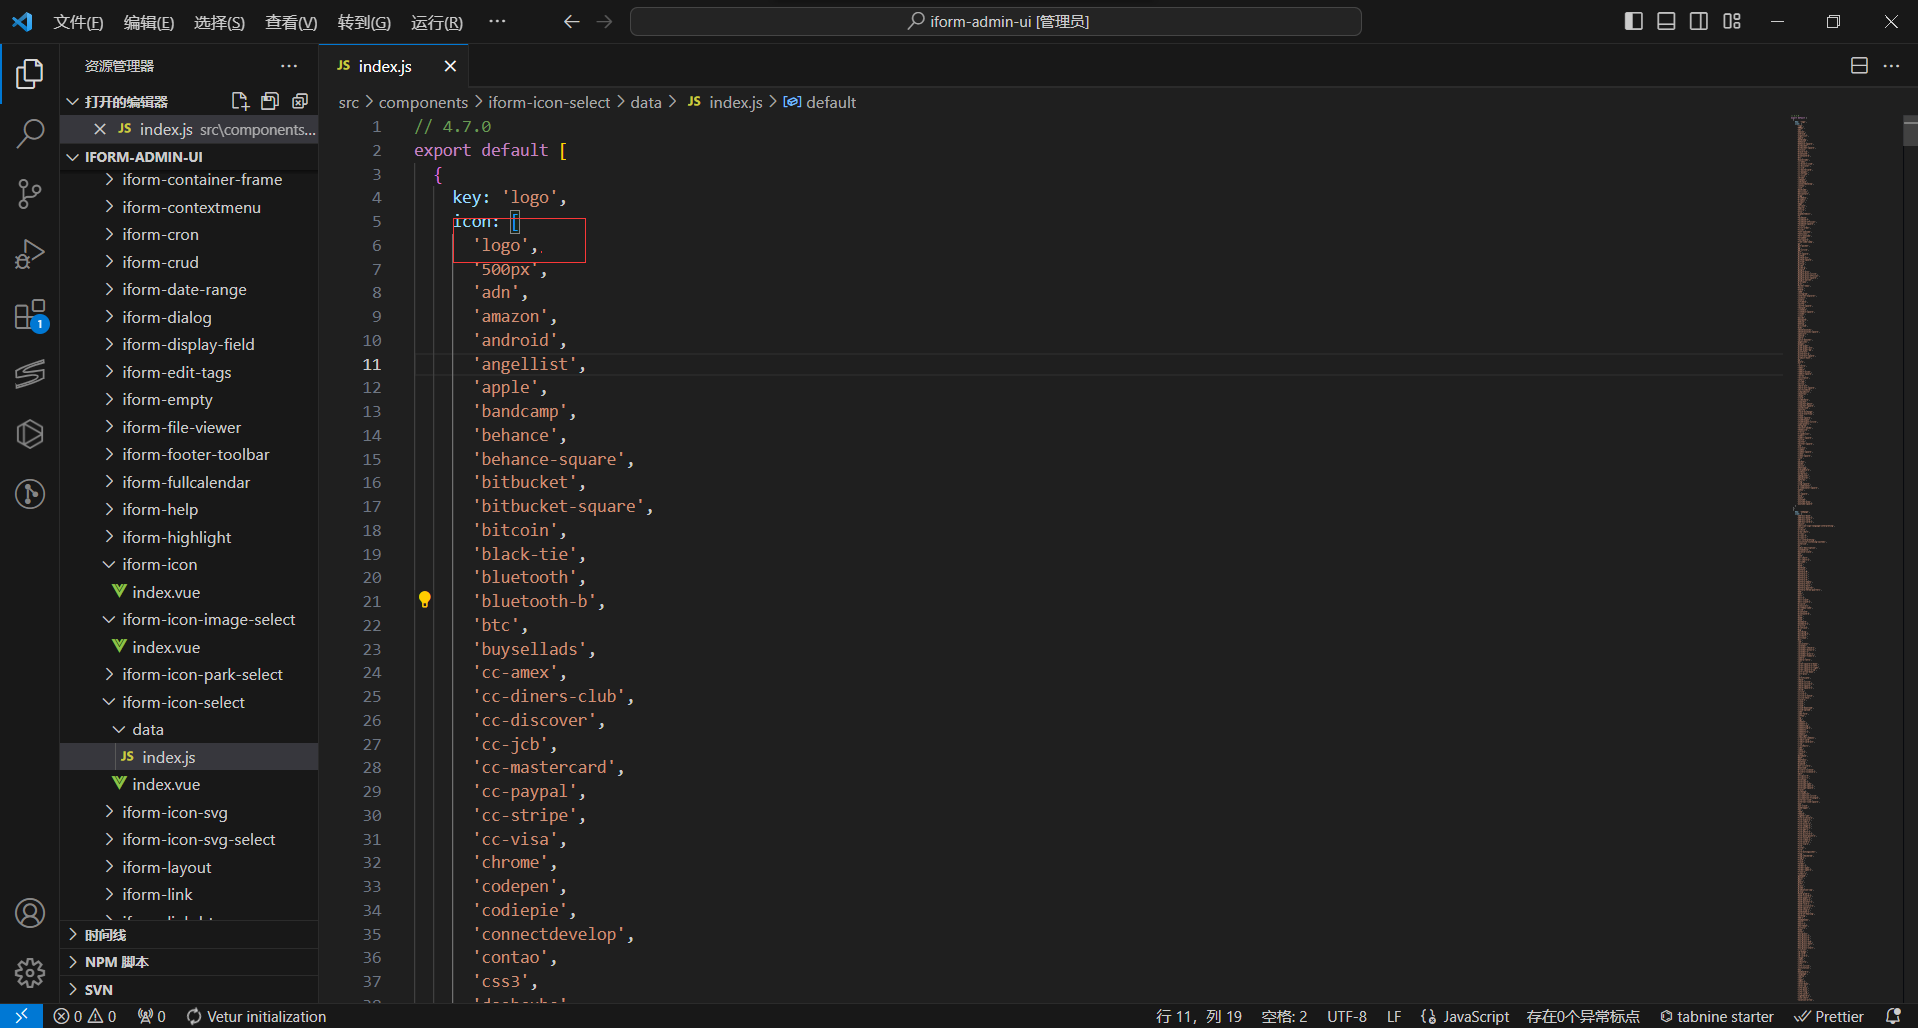Open the Source Control view
The image size is (1918, 1028).
point(30,193)
